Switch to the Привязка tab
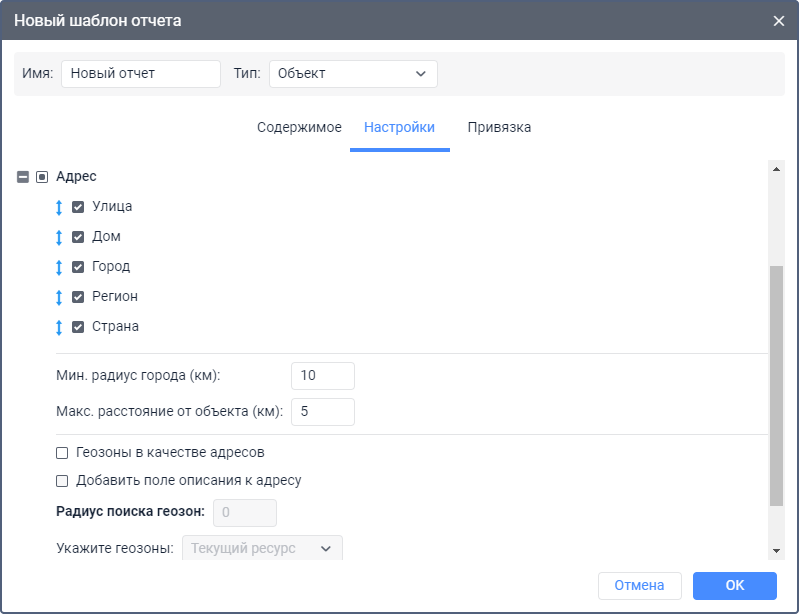The width and height of the screenshot is (799, 614). coord(499,128)
